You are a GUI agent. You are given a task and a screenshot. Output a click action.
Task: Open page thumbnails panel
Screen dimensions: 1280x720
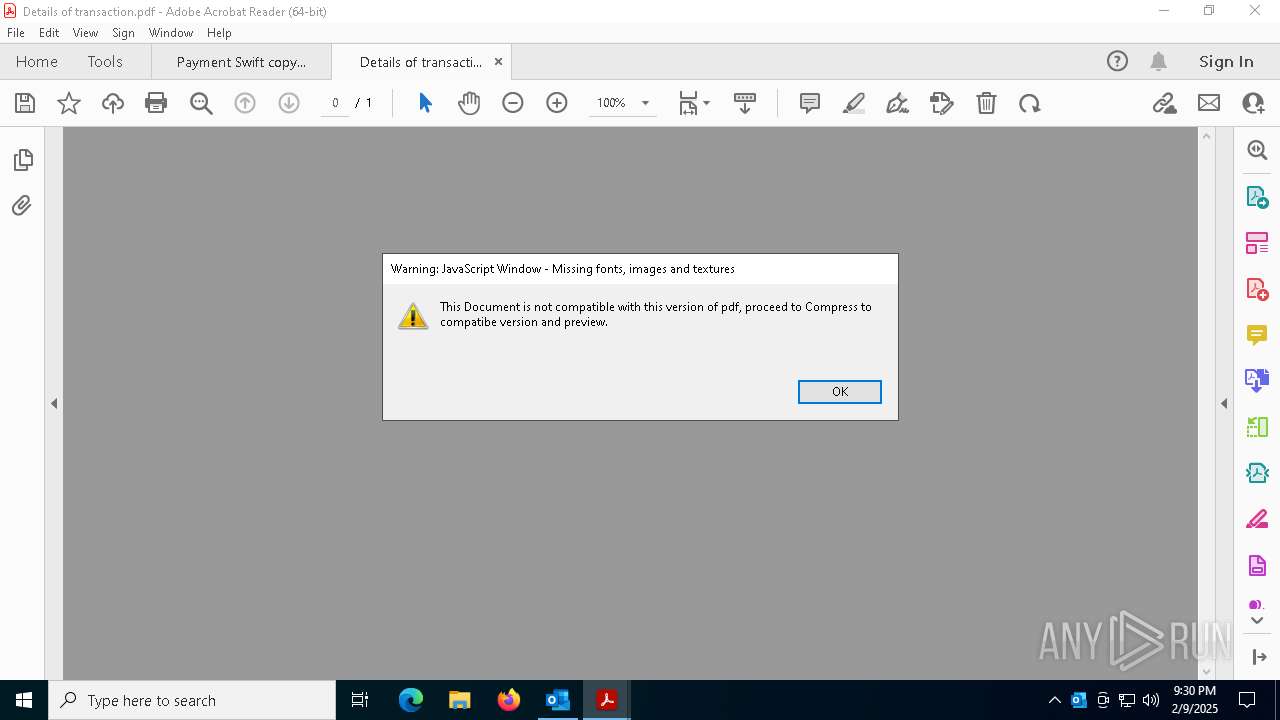23,160
